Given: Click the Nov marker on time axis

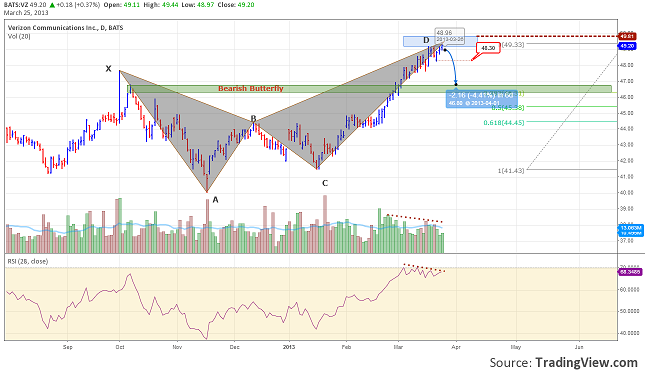Looking at the screenshot, I should 177,347.
